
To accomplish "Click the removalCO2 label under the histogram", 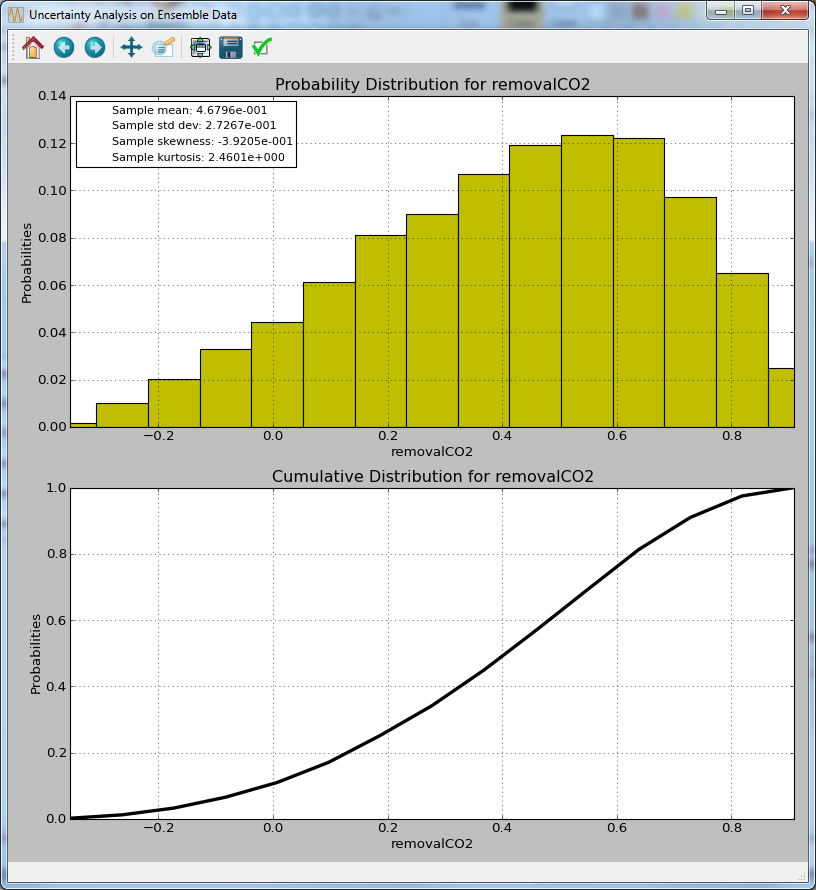I will point(431,452).
